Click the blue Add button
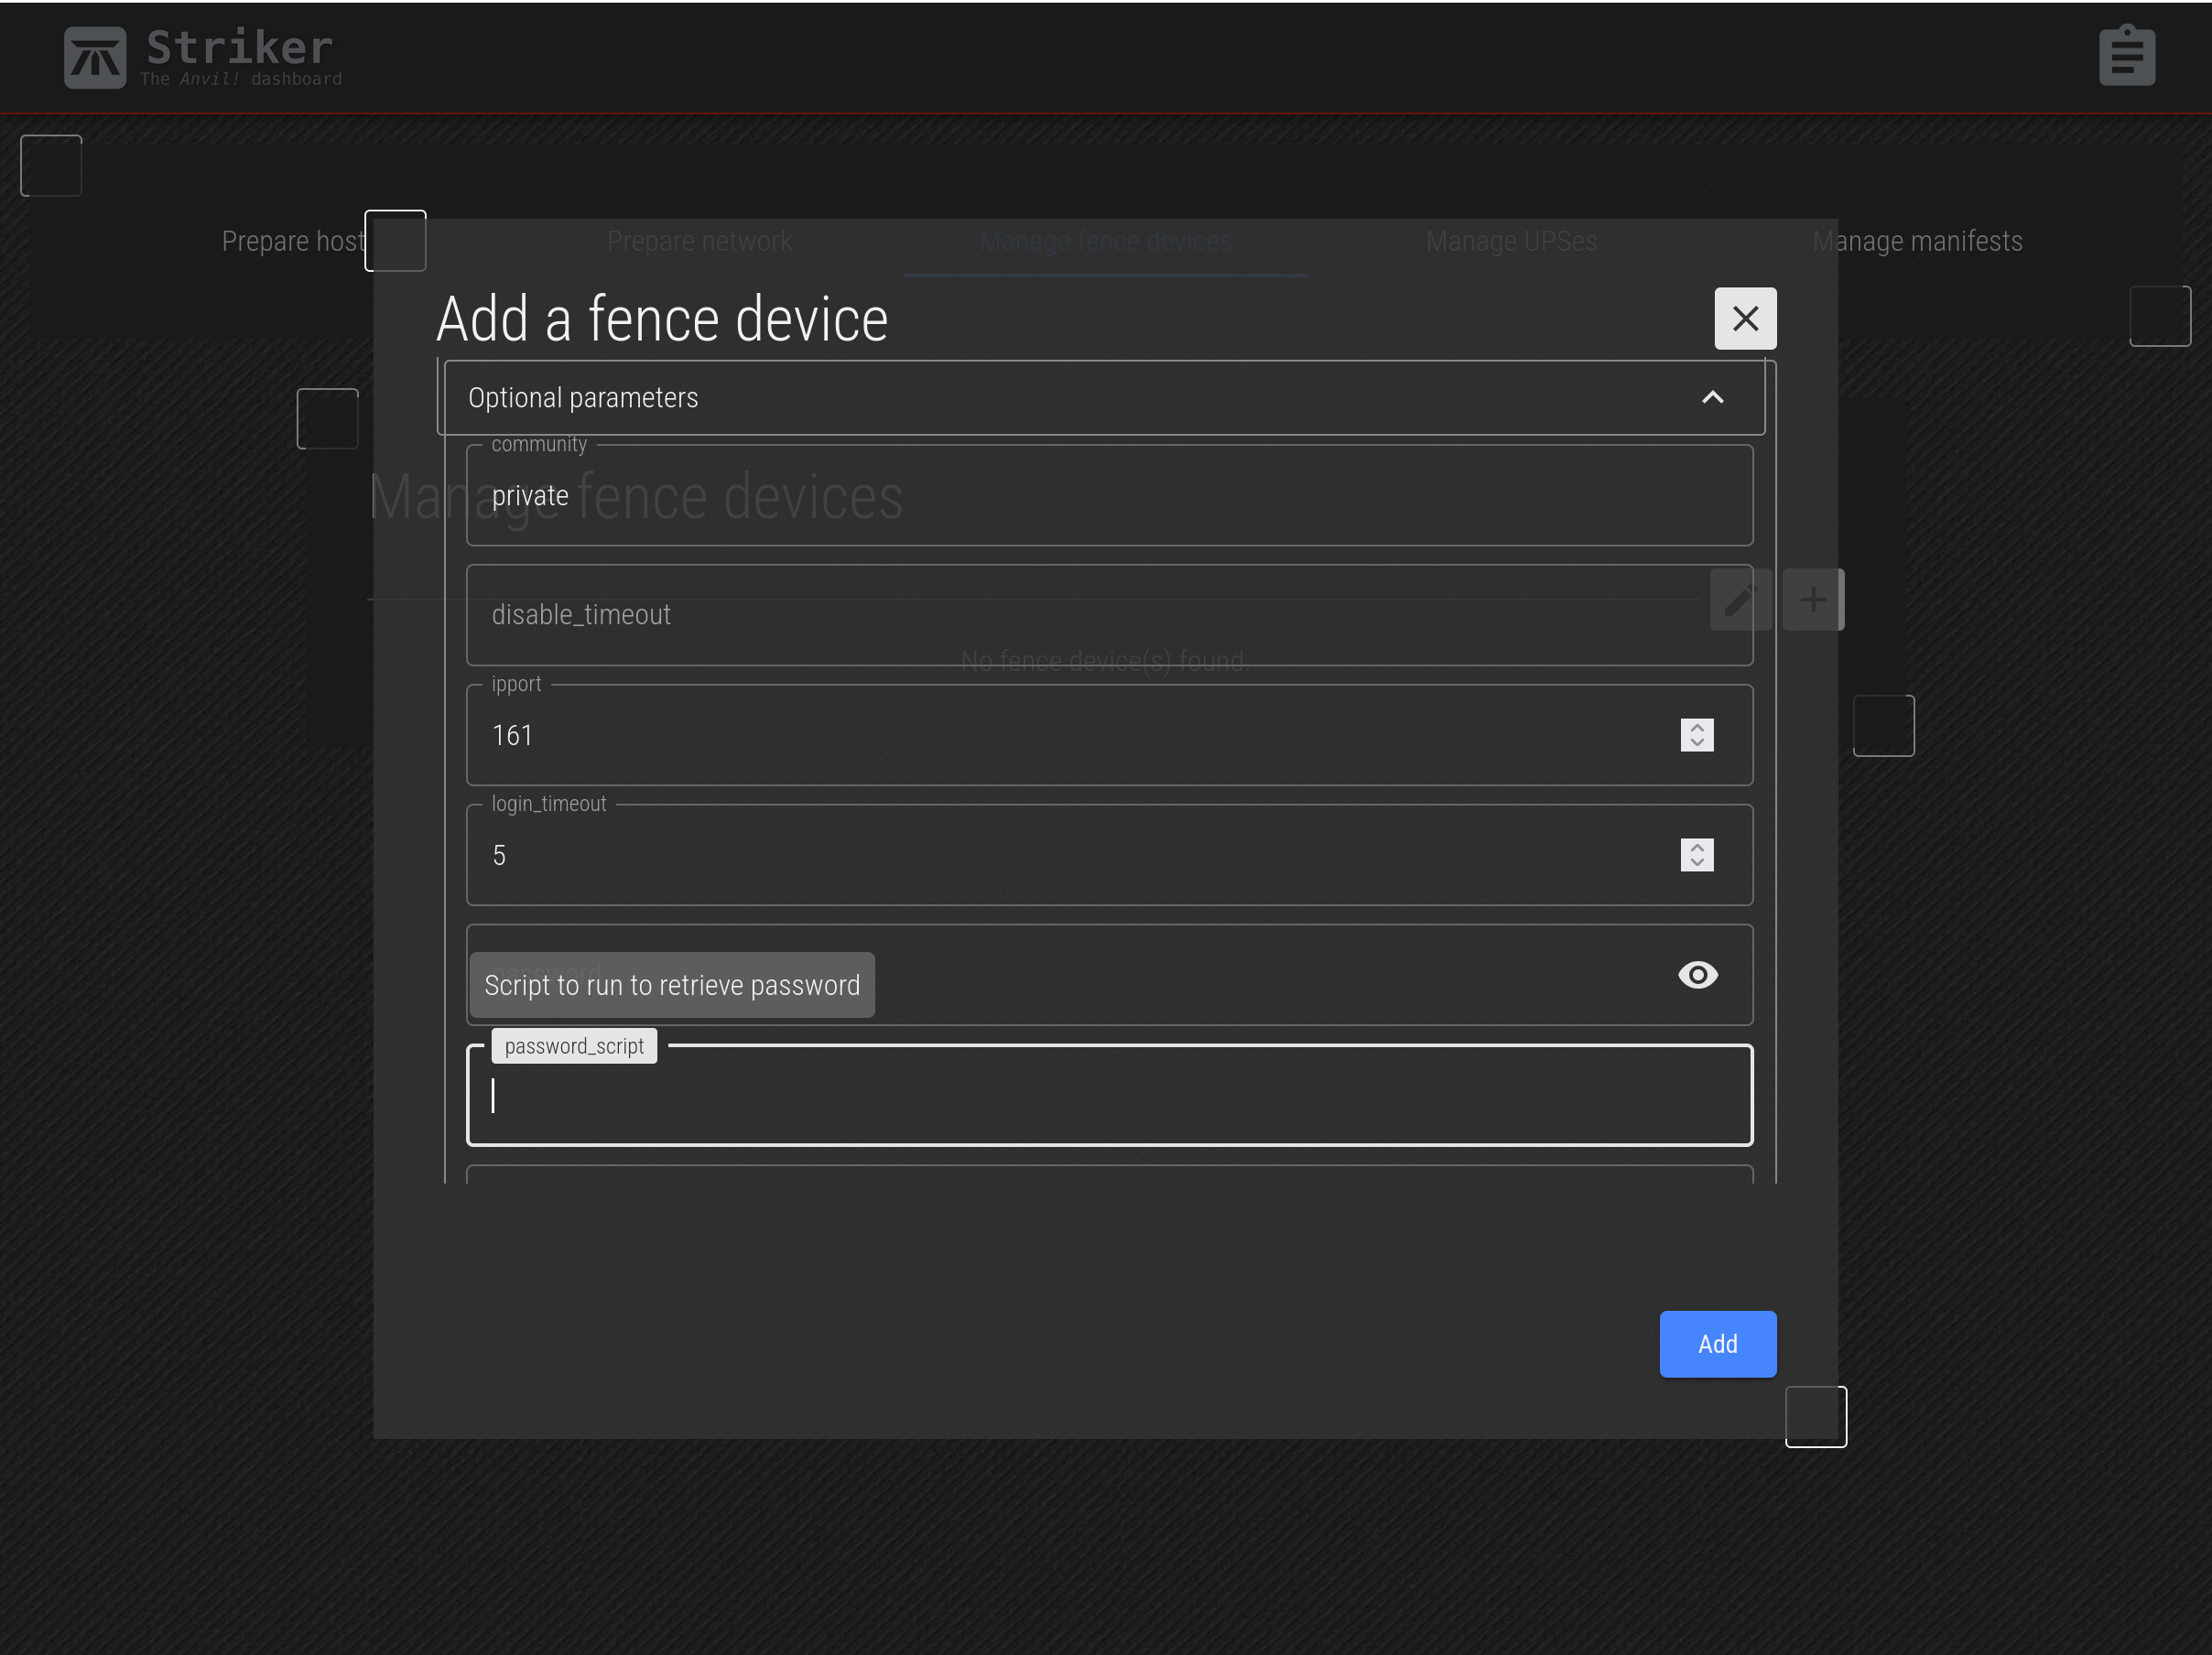This screenshot has width=2212, height=1655. point(1717,1343)
